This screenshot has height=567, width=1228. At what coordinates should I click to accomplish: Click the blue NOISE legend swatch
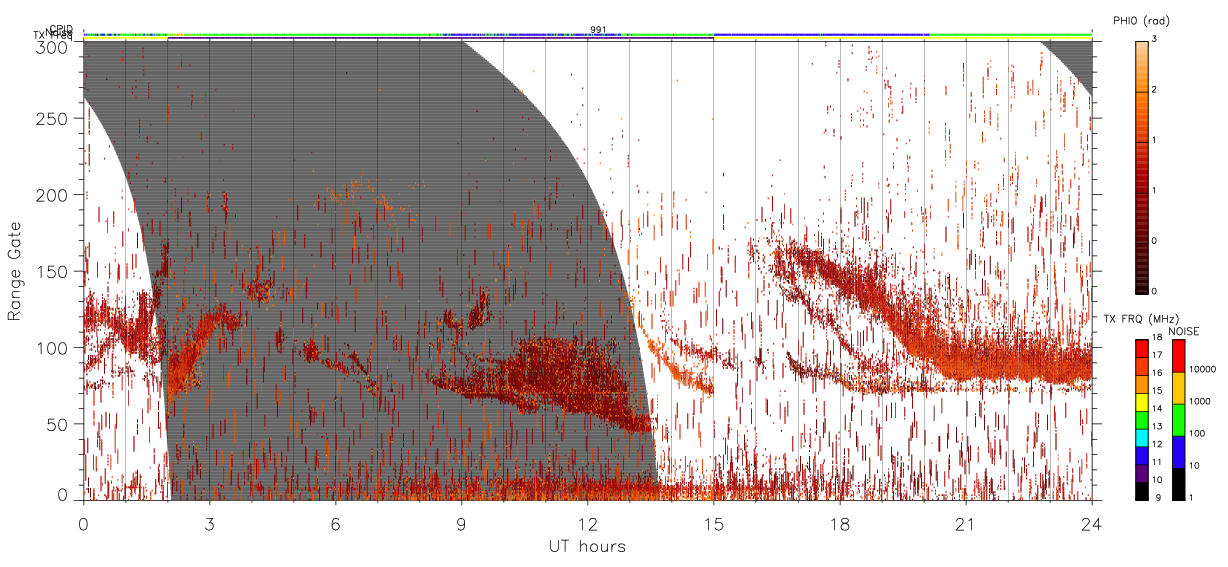pos(1180,451)
